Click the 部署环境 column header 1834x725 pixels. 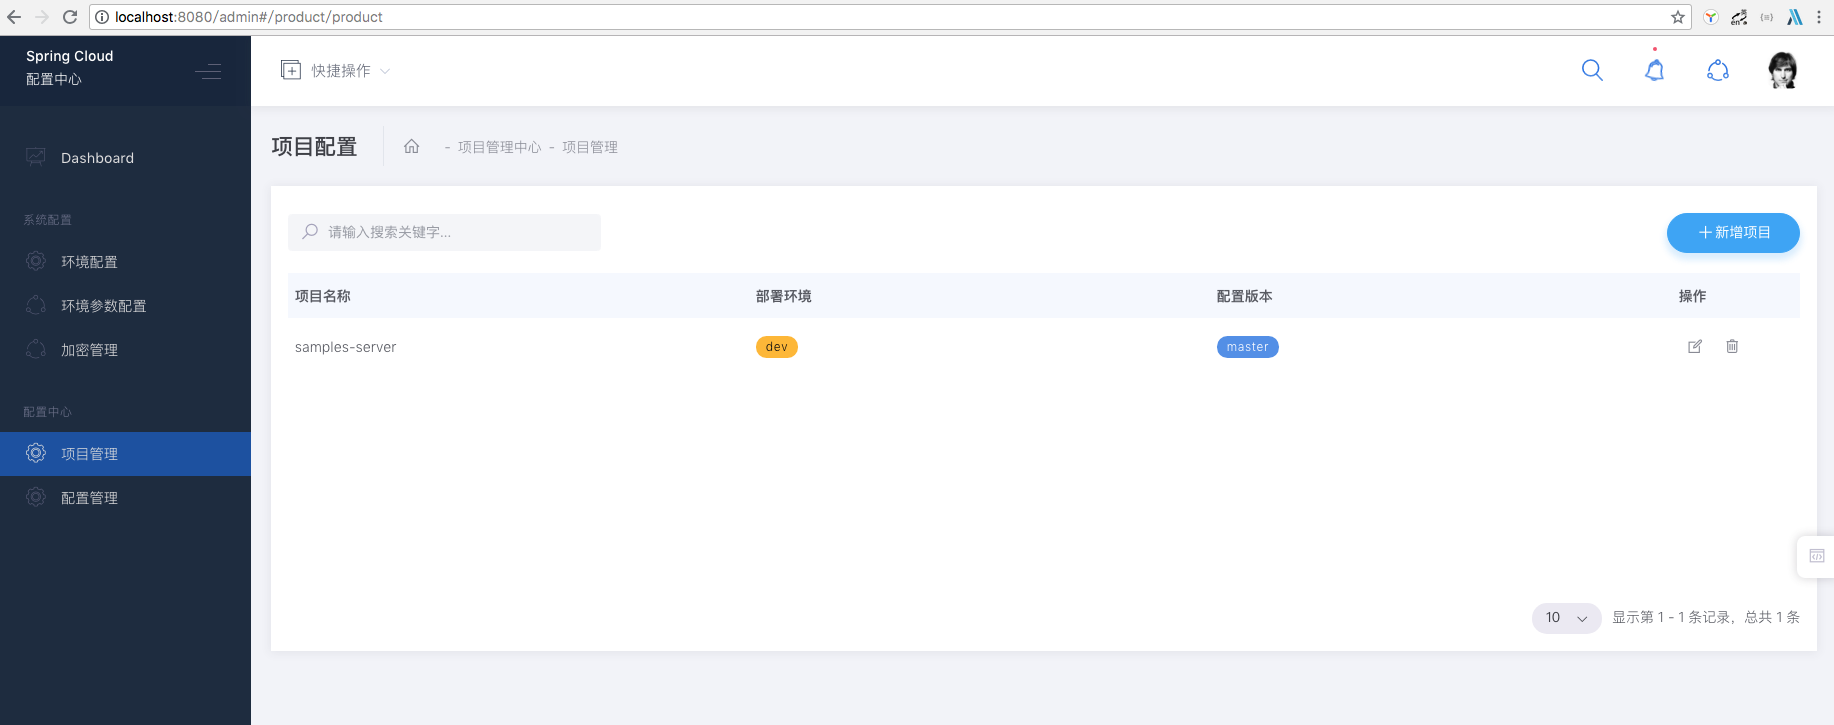pyautogui.click(x=784, y=296)
